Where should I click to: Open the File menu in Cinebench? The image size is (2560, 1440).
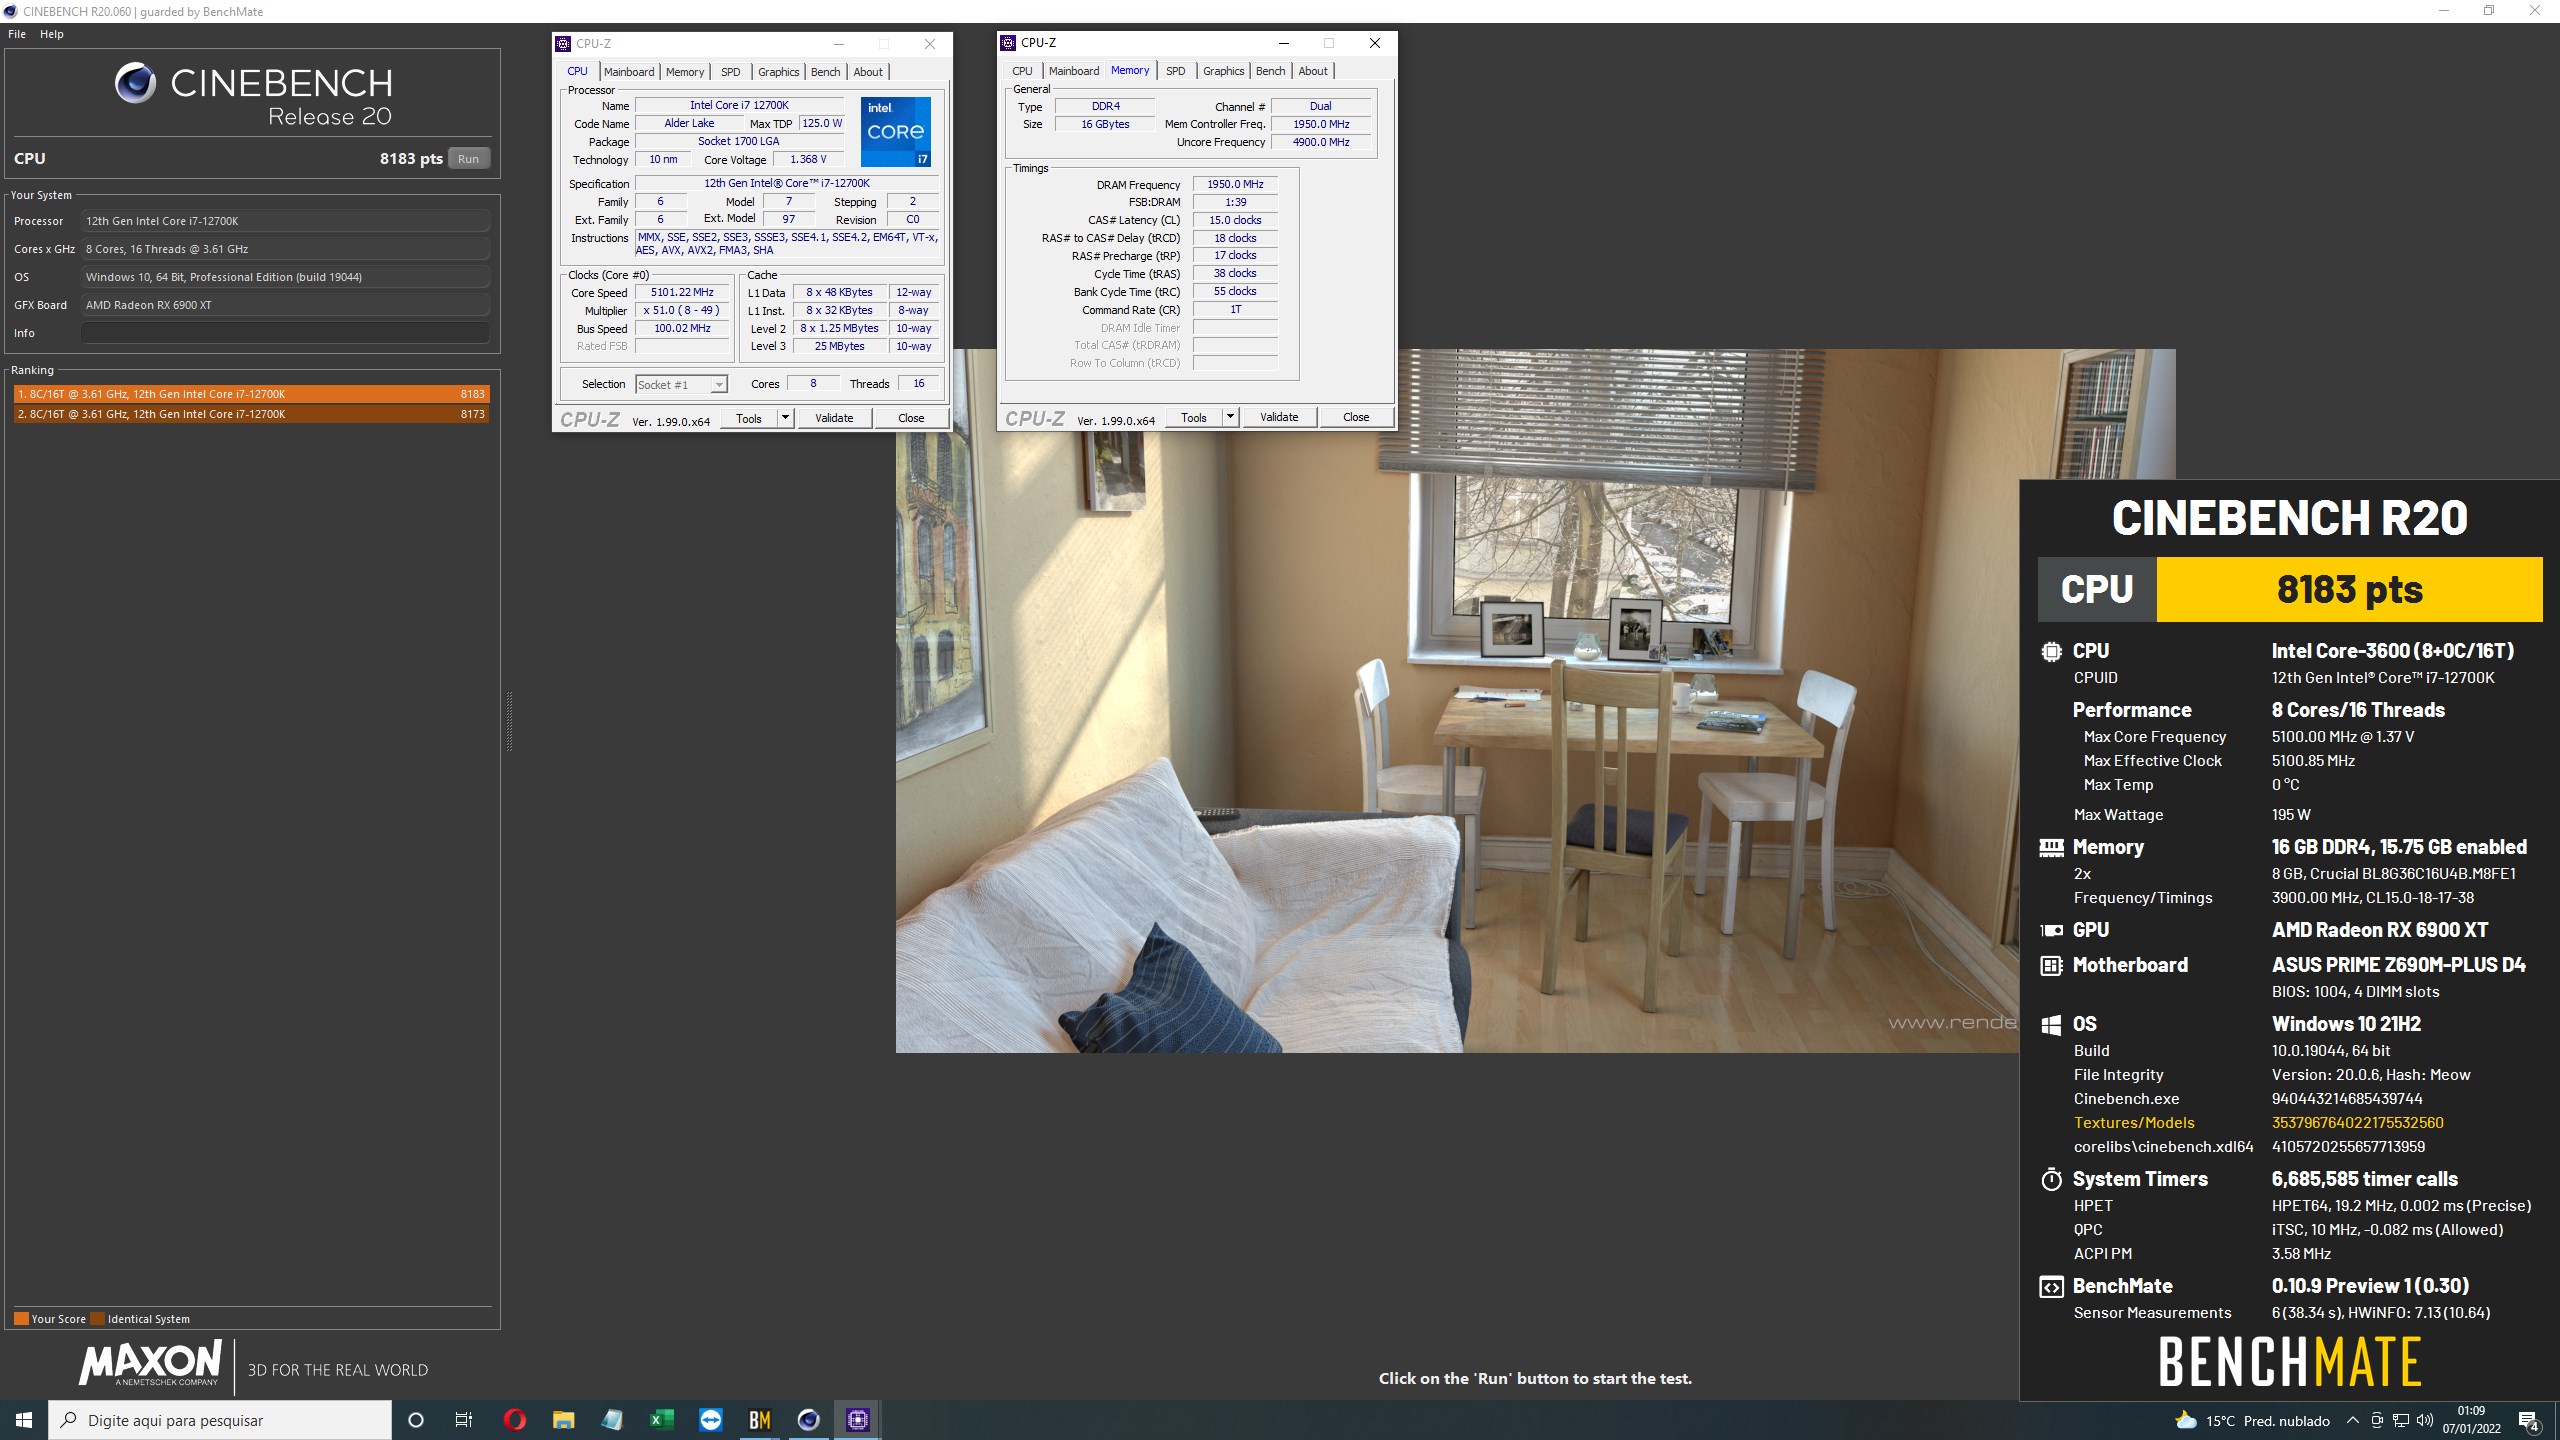17,34
